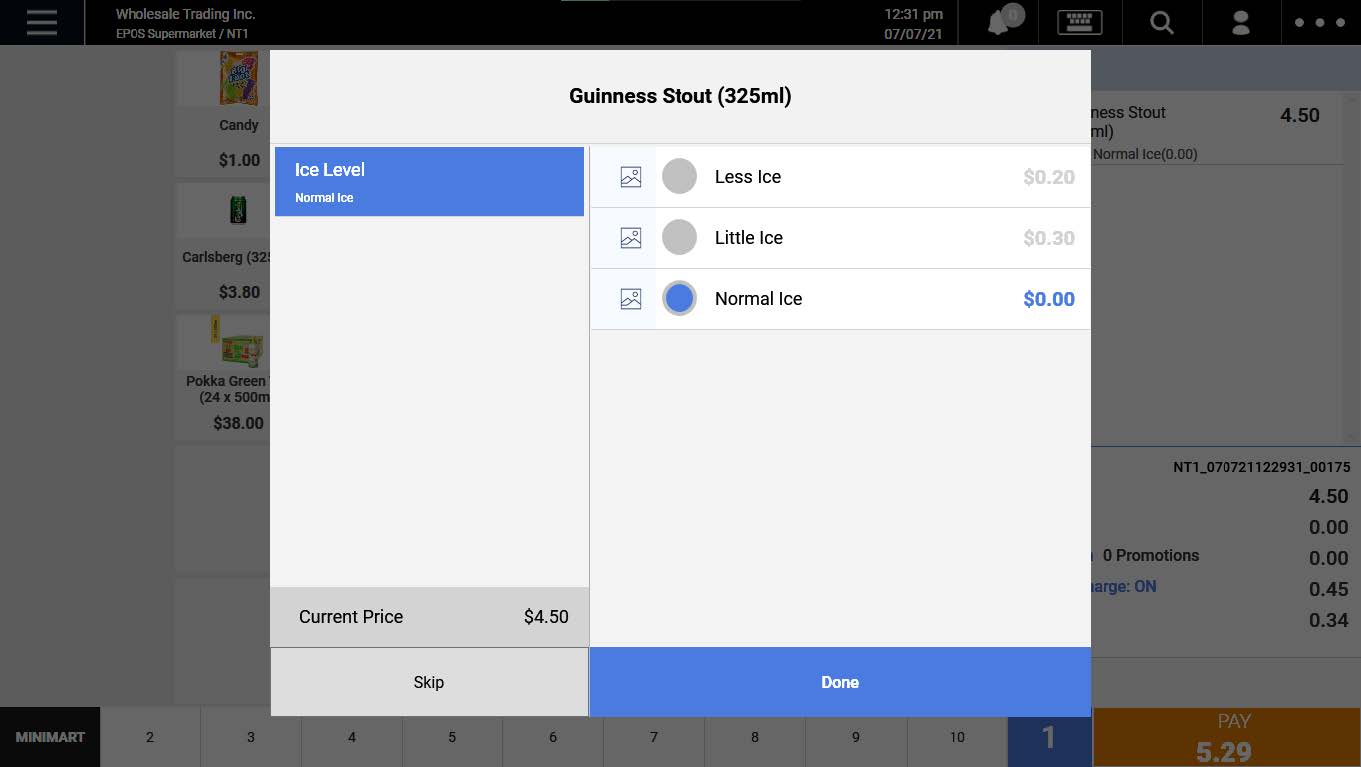Image resolution: width=1361 pixels, height=767 pixels.
Task: Click the 12:31 pm date and time display
Action: [913, 23]
